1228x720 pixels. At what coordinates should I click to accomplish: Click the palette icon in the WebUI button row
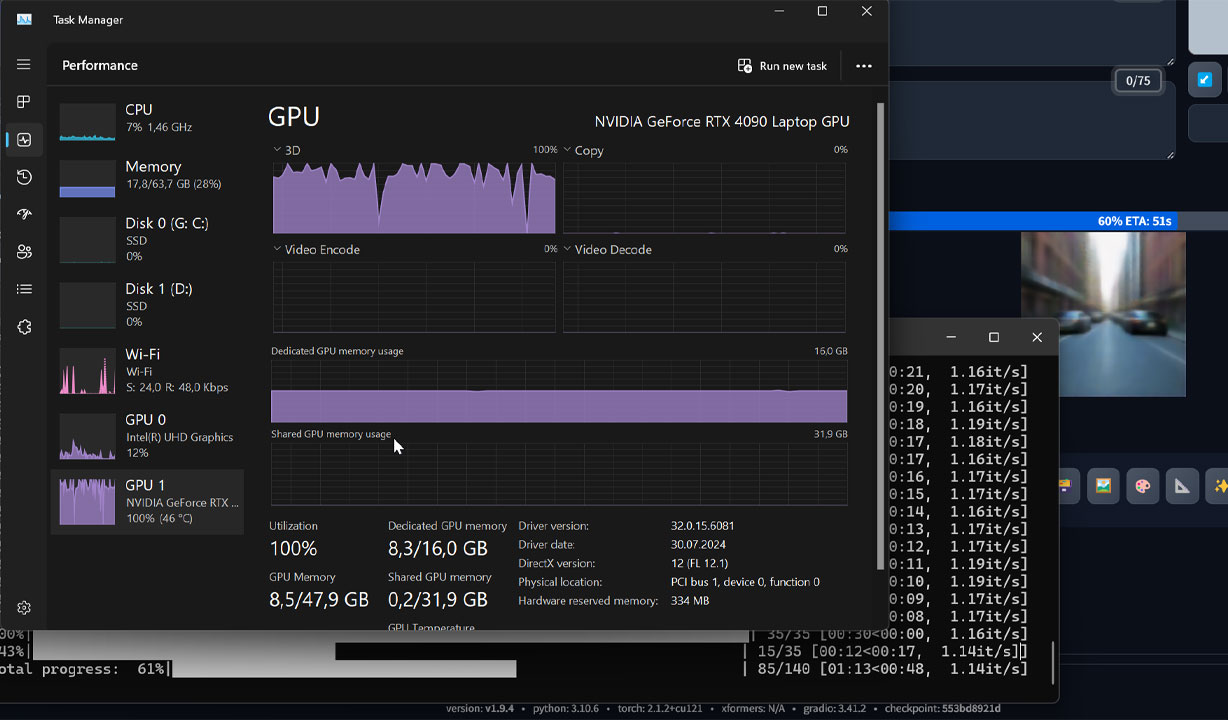click(1142, 487)
